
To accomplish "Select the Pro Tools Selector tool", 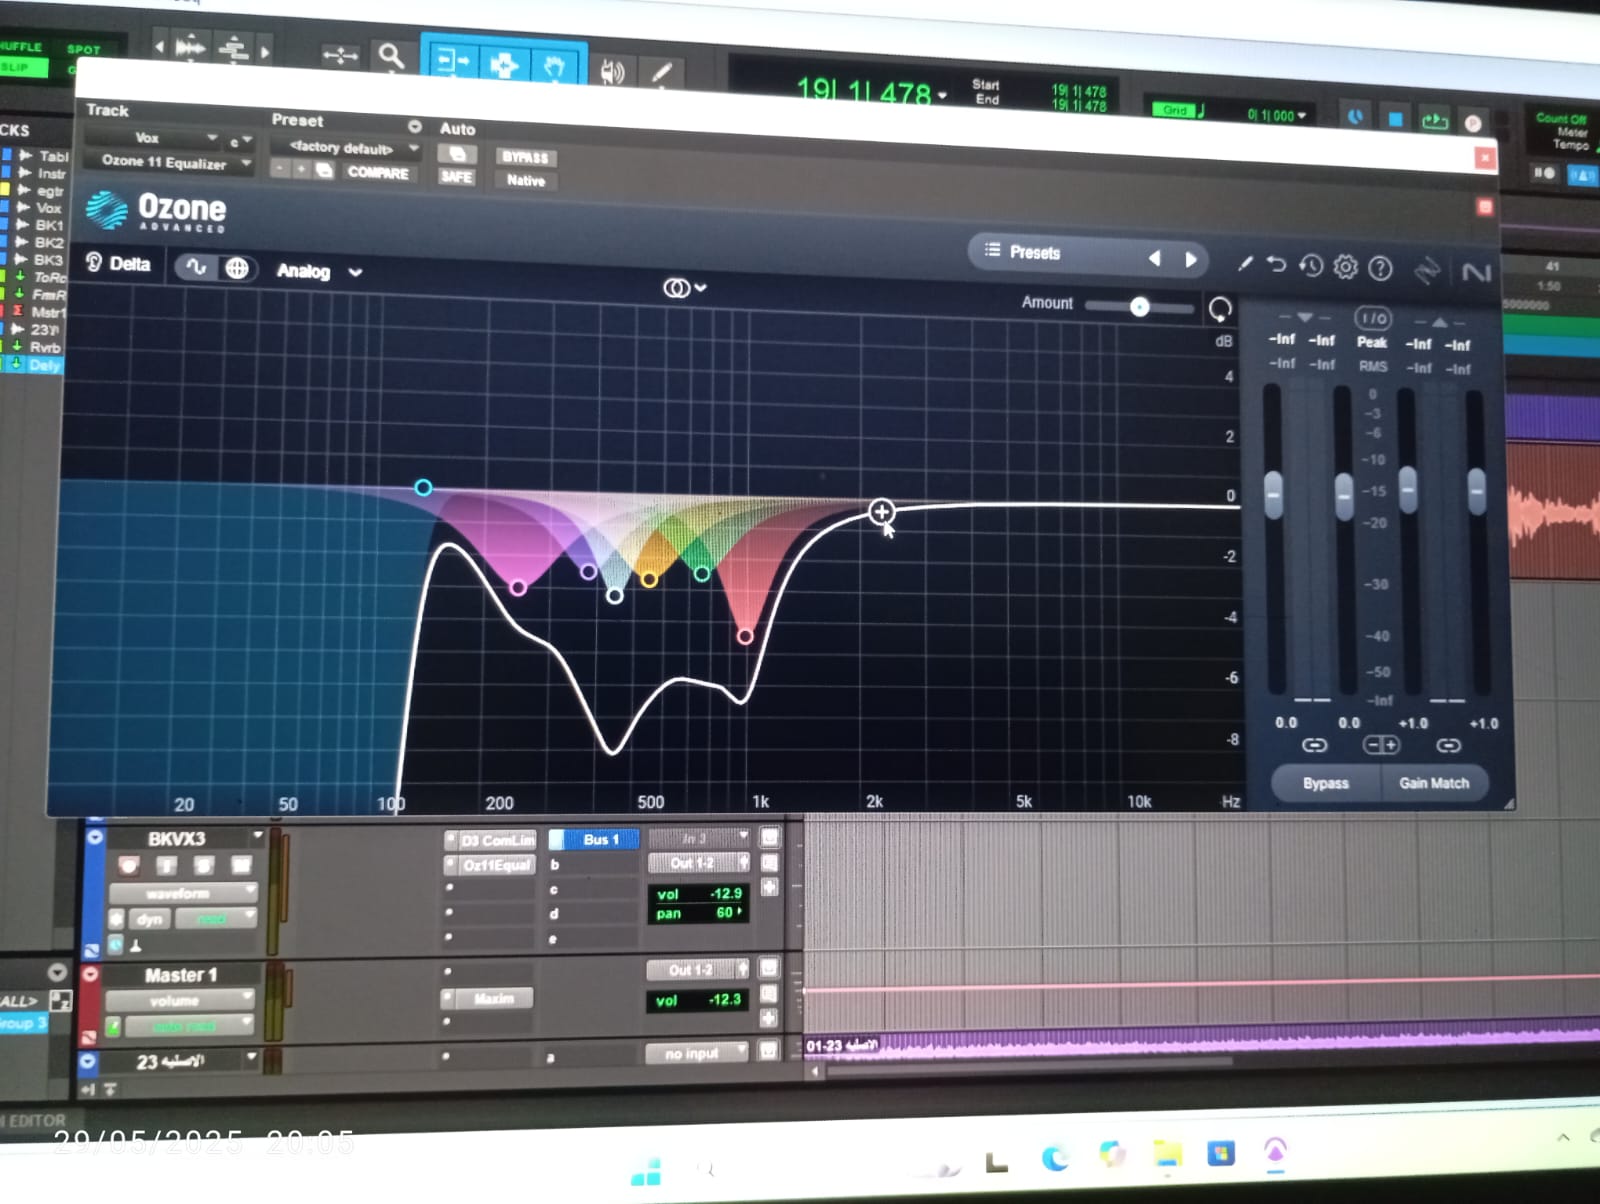I will [x=504, y=65].
